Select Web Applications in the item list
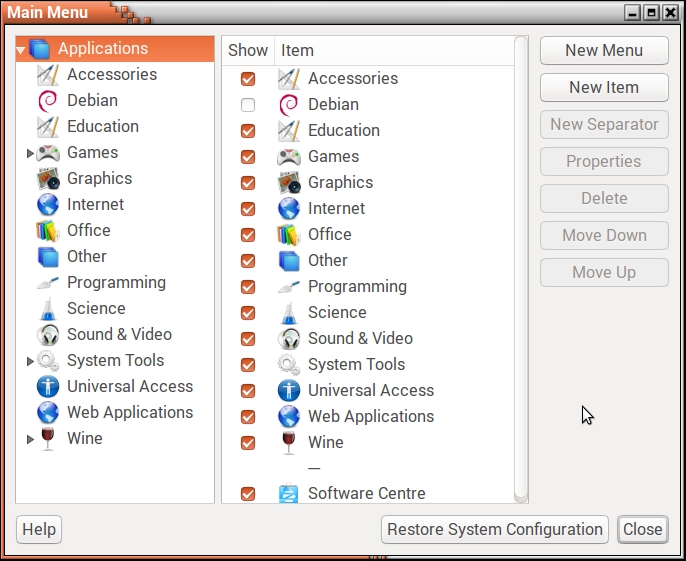686x561 pixels. [370, 417]
